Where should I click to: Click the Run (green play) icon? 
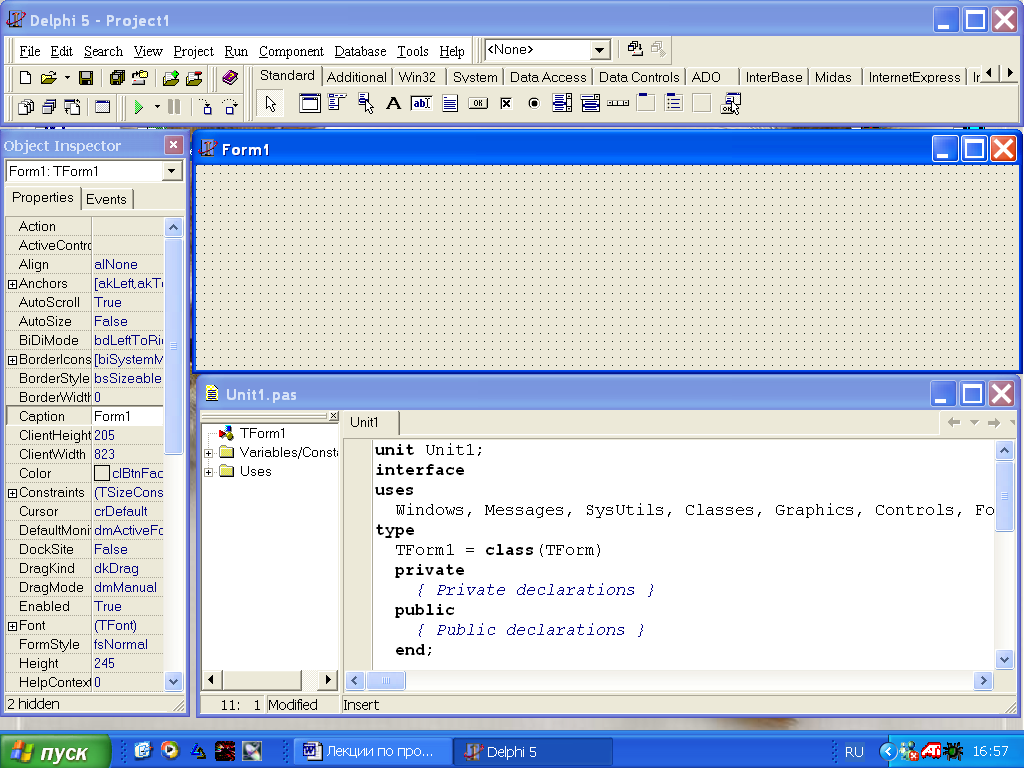[139, 107]
